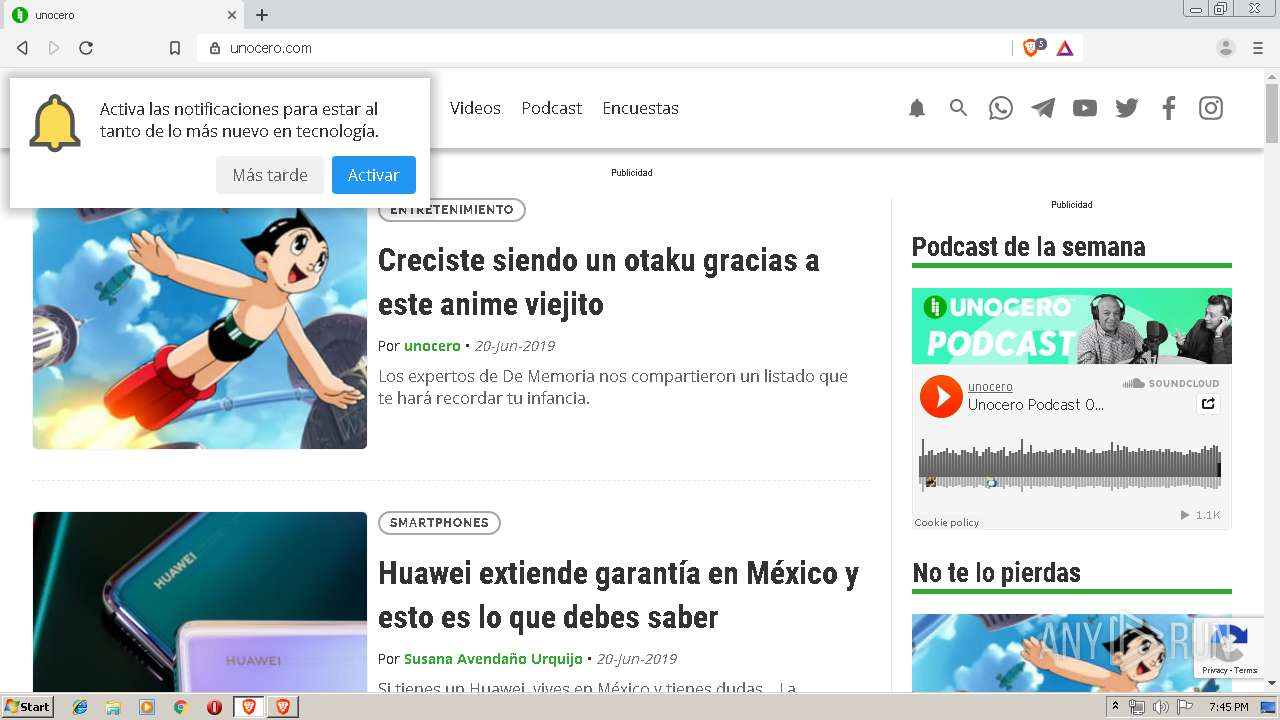Open Chrome from the taskbar
This screenshot has height=720, width=1280.
[x=180, y=707]
